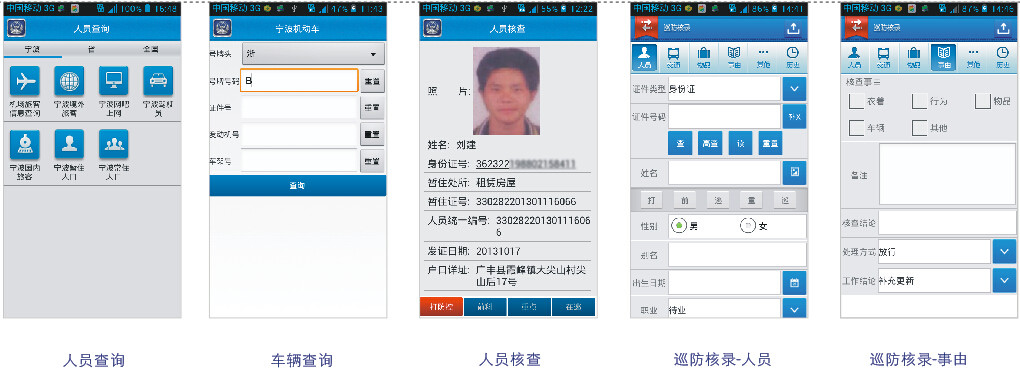Tap person photo in 人员核查

click(506, 91)
